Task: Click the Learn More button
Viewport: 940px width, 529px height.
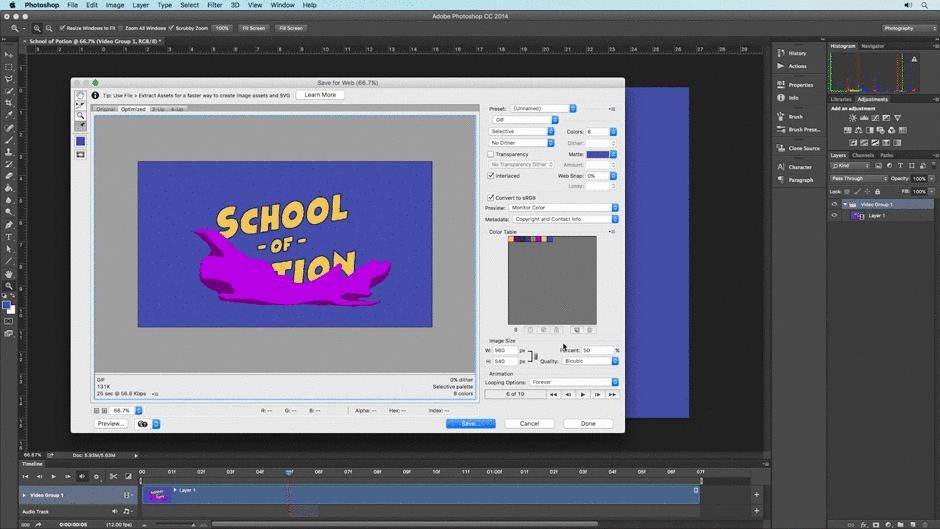Action: (x=320, y=95)
